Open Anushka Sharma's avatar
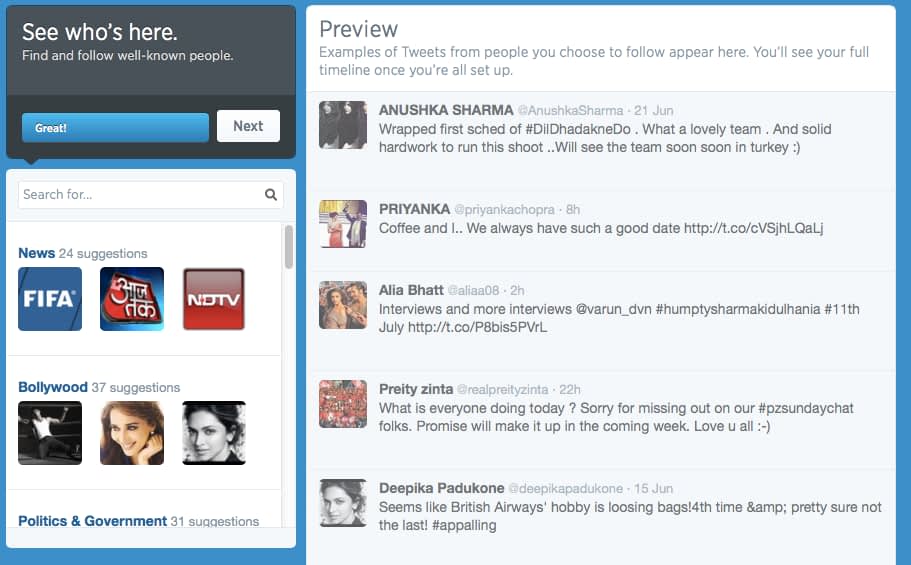Viewport: 911px width, 565px height. pyautogui.click(x=343, y=125)
